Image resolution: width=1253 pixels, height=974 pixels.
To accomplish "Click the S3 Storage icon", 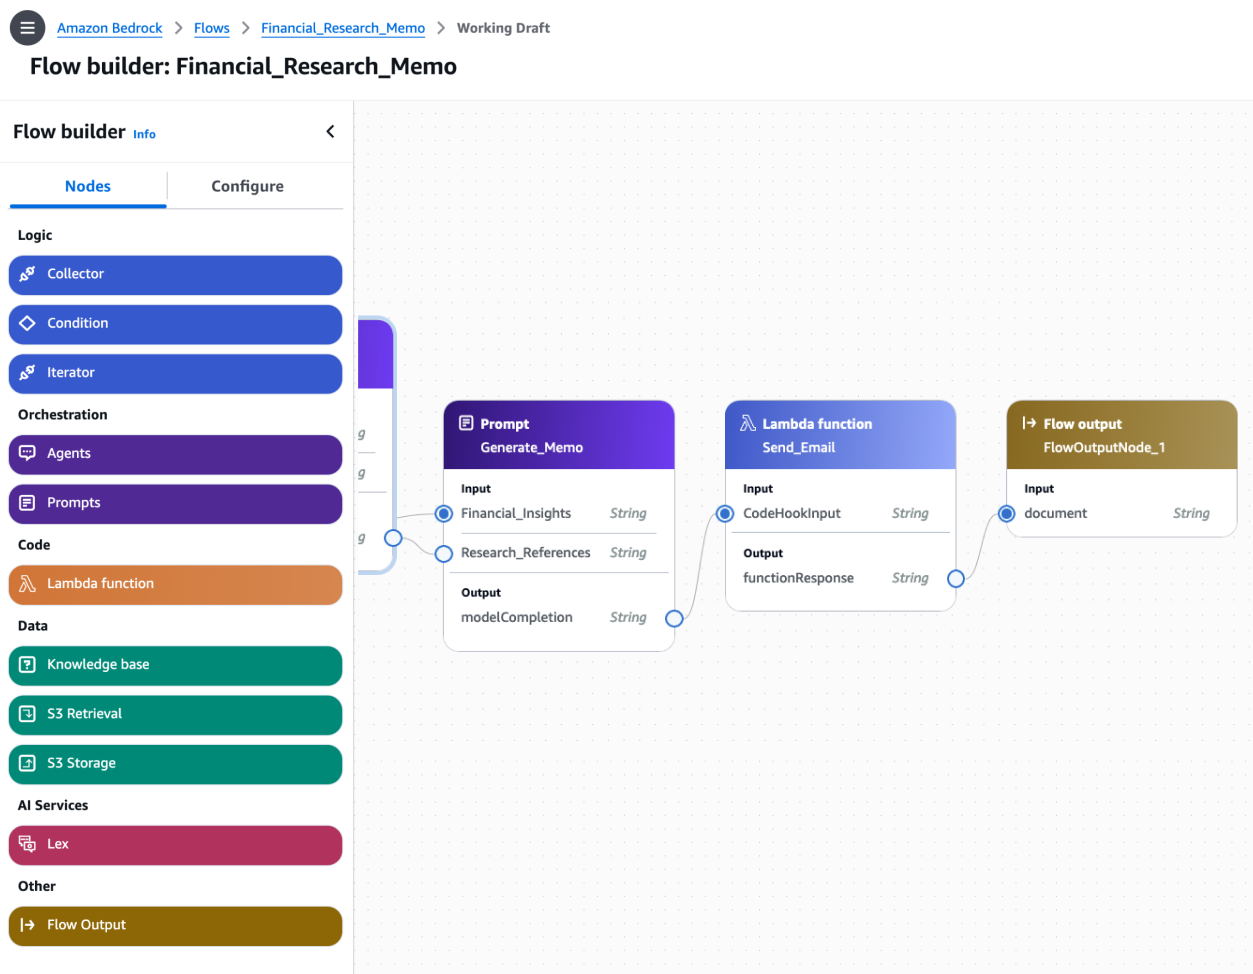I will pos(28,763).
